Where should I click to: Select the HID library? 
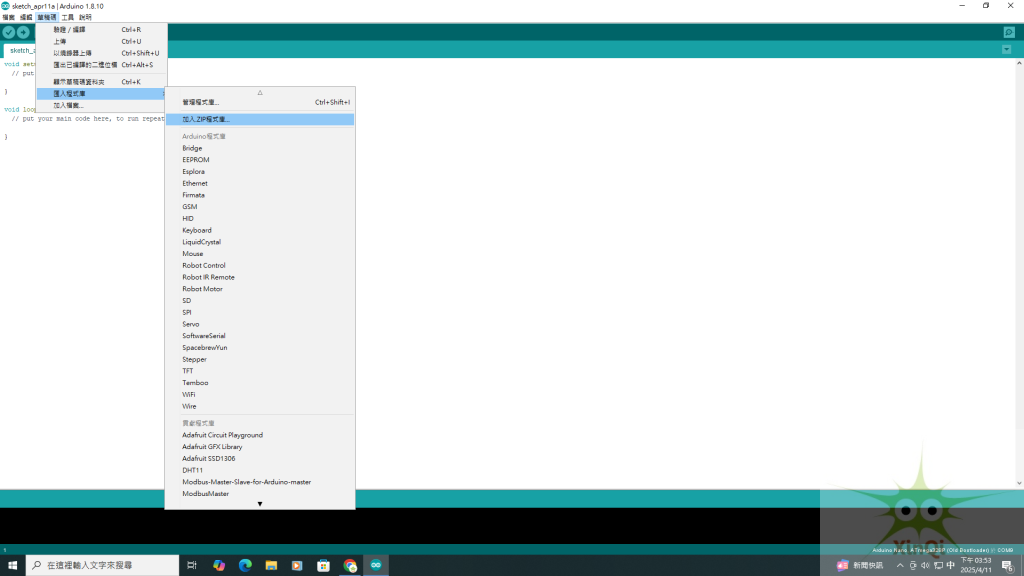point(260,219)
